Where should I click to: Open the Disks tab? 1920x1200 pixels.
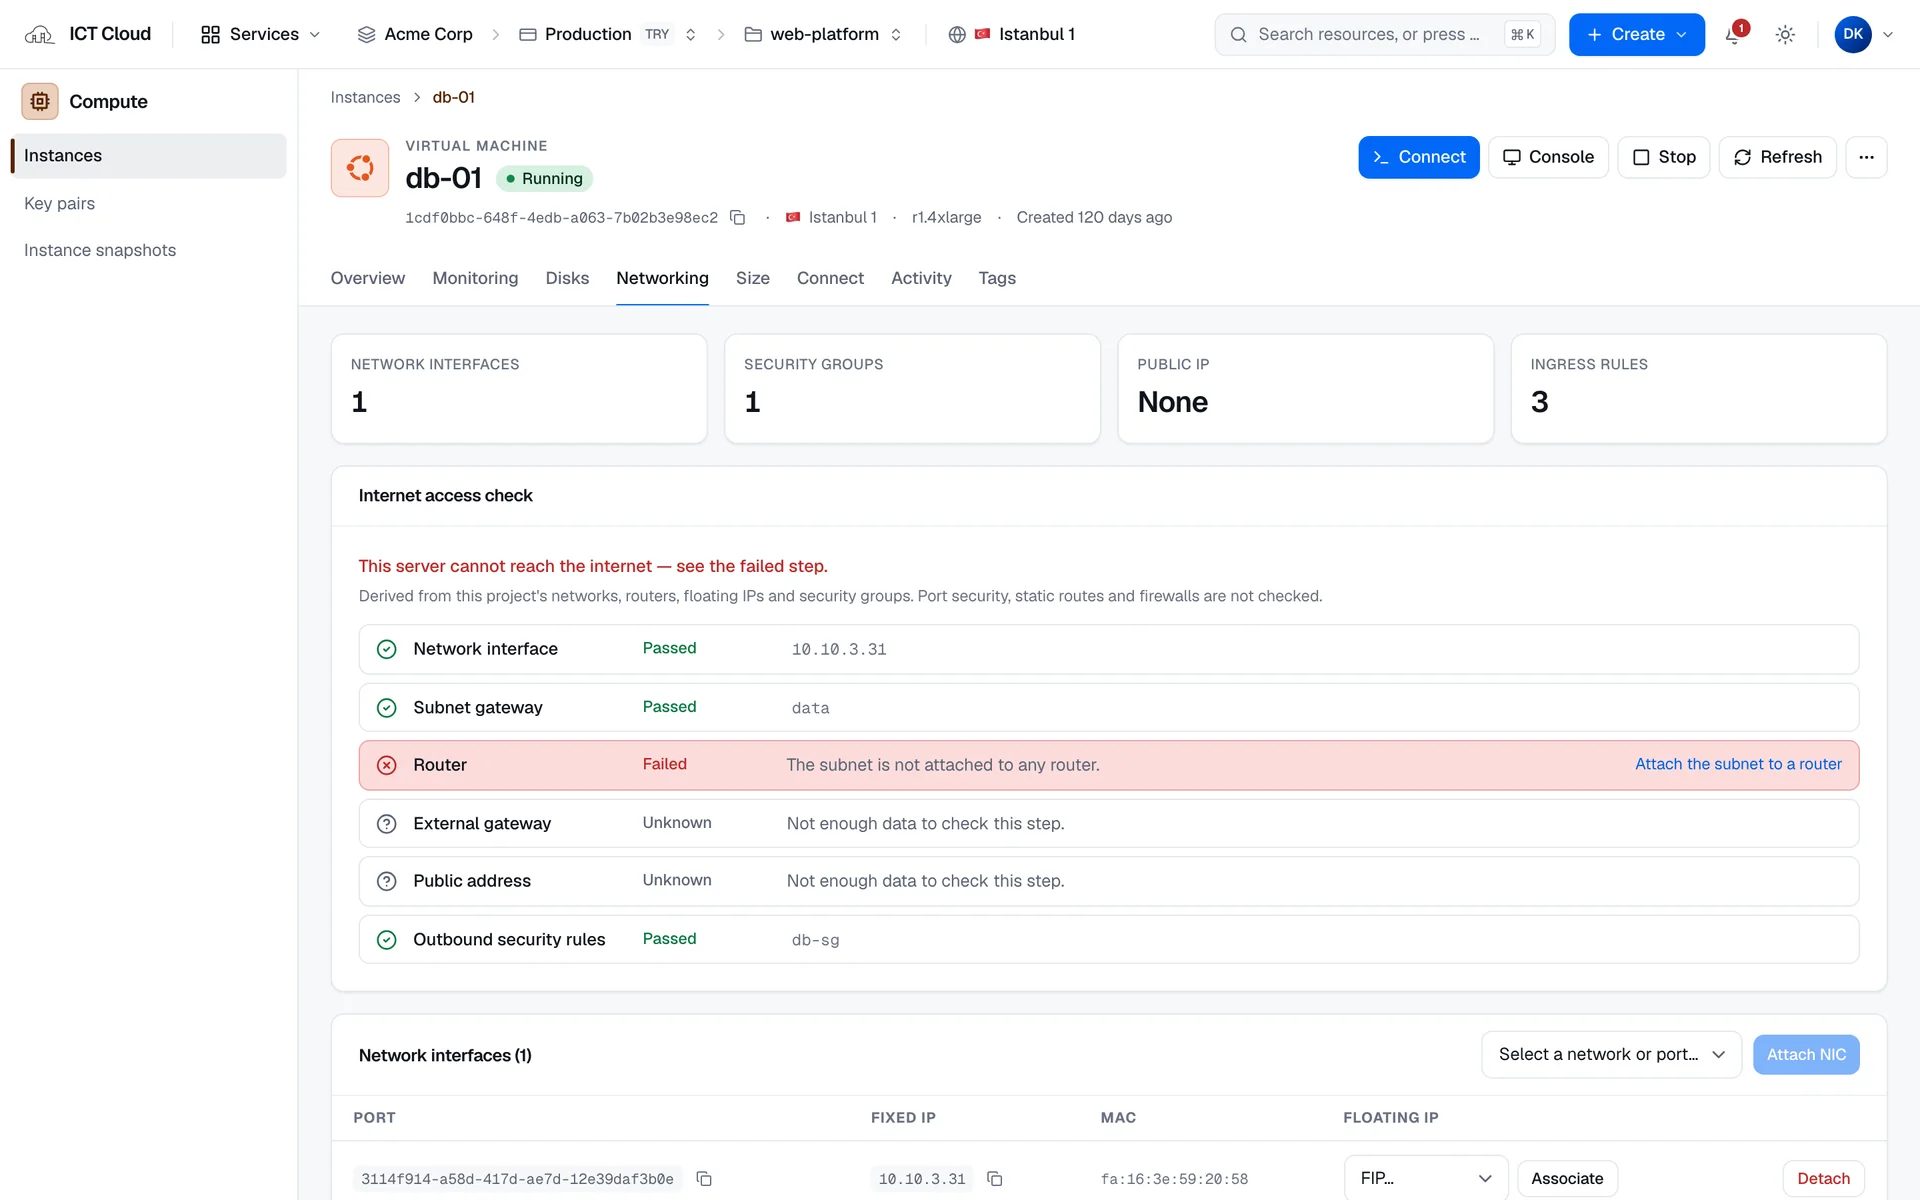tap(567, 278)
